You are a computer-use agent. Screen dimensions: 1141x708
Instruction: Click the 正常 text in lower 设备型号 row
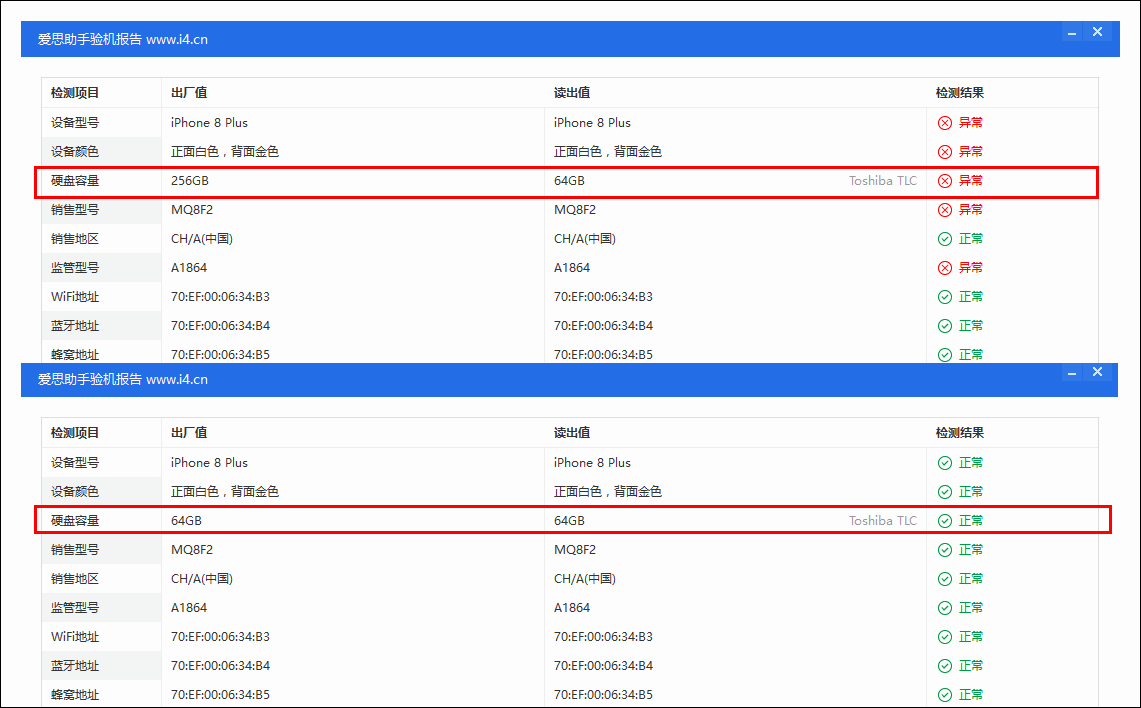(971, 463)
